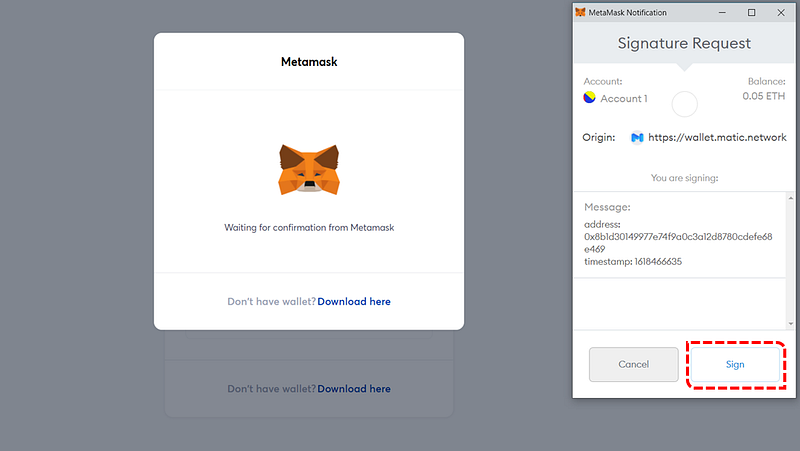800x451 pixels.
Task: Click the Sign button
Action: coord(735,364)
